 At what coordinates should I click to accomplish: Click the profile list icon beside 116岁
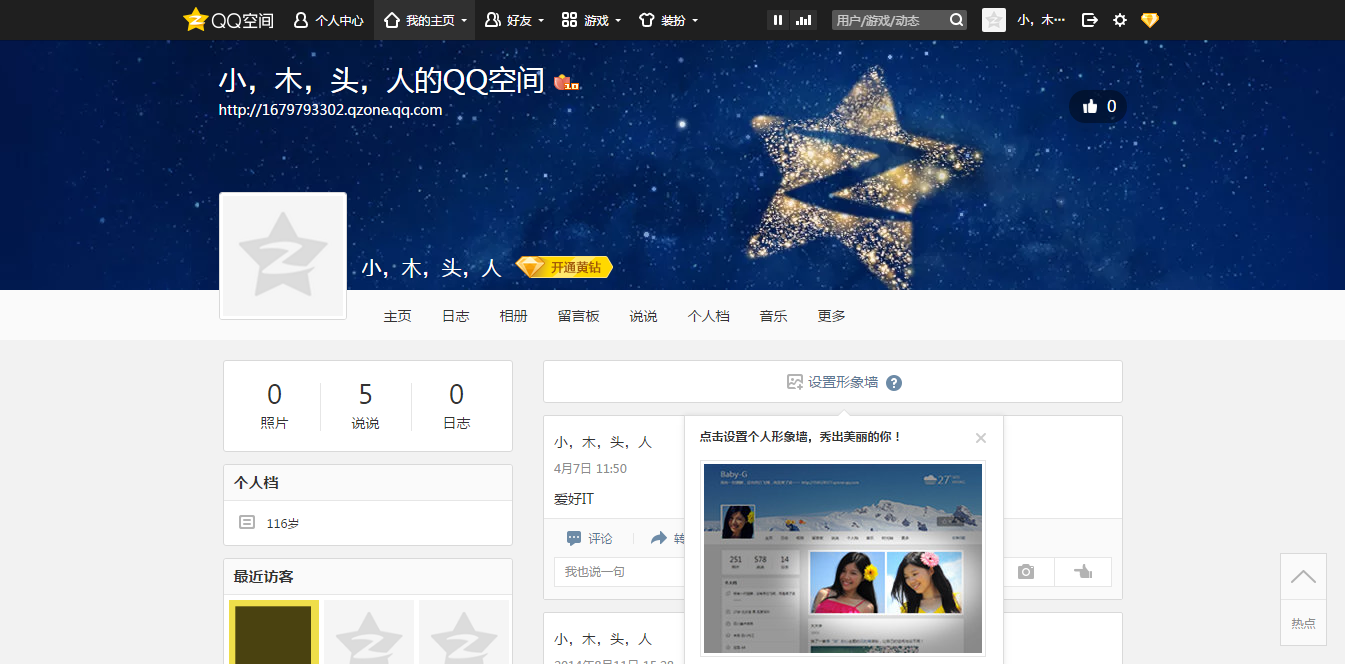[247, 522]
